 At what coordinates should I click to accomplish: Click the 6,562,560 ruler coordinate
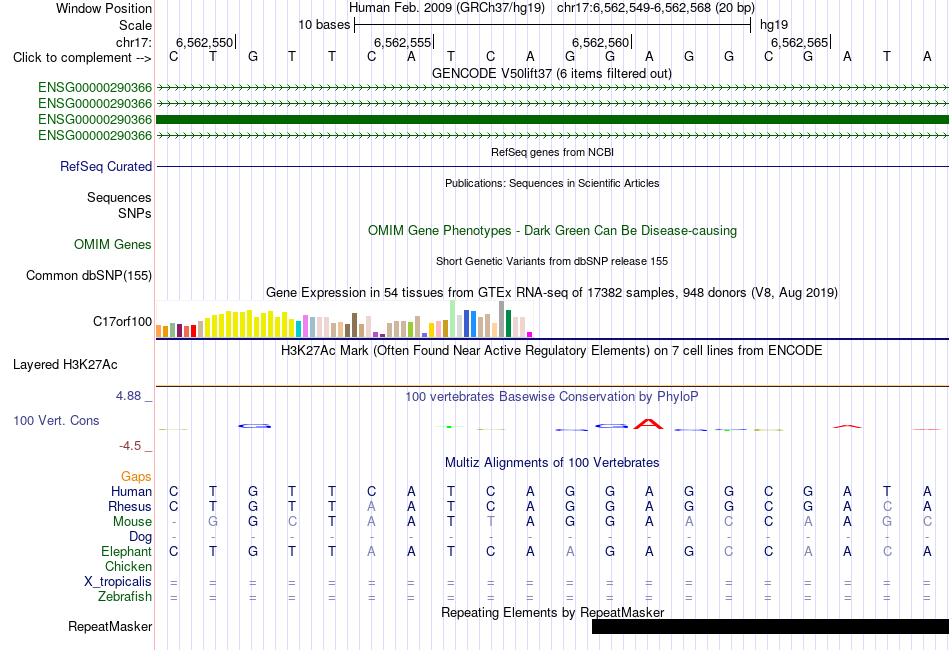click(x=600, y=42)
